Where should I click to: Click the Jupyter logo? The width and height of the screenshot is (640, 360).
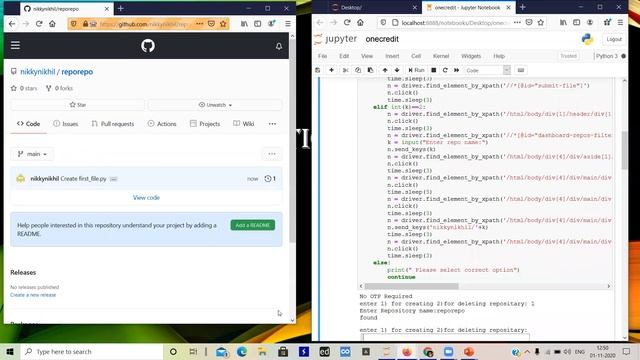(x=336, y=39)
